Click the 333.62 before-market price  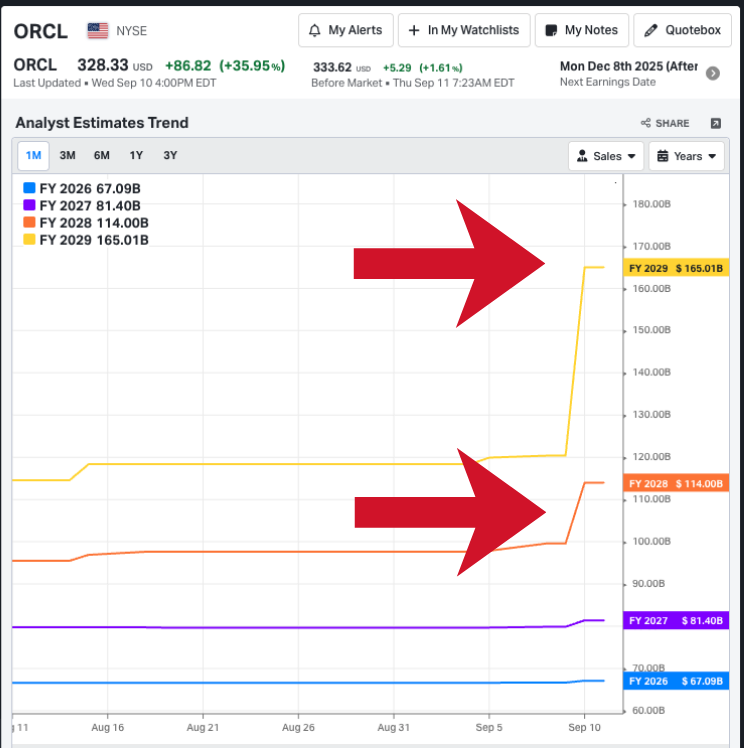332,67
